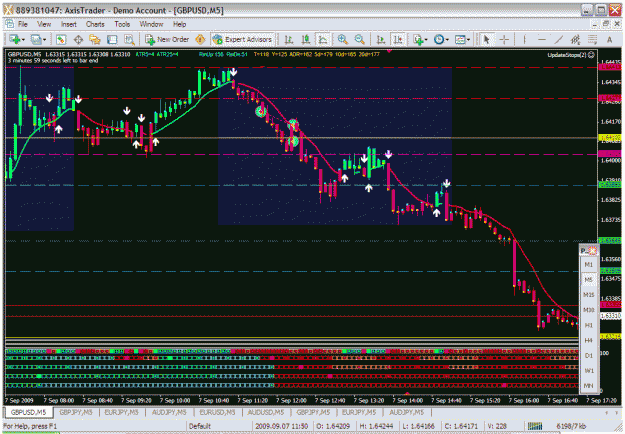Show the Market Watch window
Viewport: 625px width, 434px height.
(61, 39)
